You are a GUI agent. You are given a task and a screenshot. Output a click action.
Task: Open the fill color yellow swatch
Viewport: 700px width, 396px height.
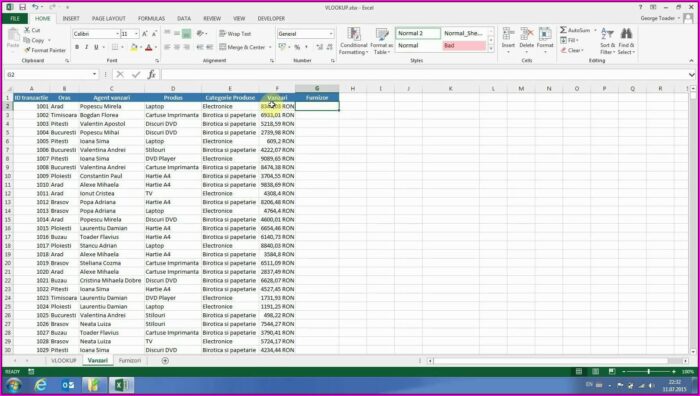tap(133, 47)
